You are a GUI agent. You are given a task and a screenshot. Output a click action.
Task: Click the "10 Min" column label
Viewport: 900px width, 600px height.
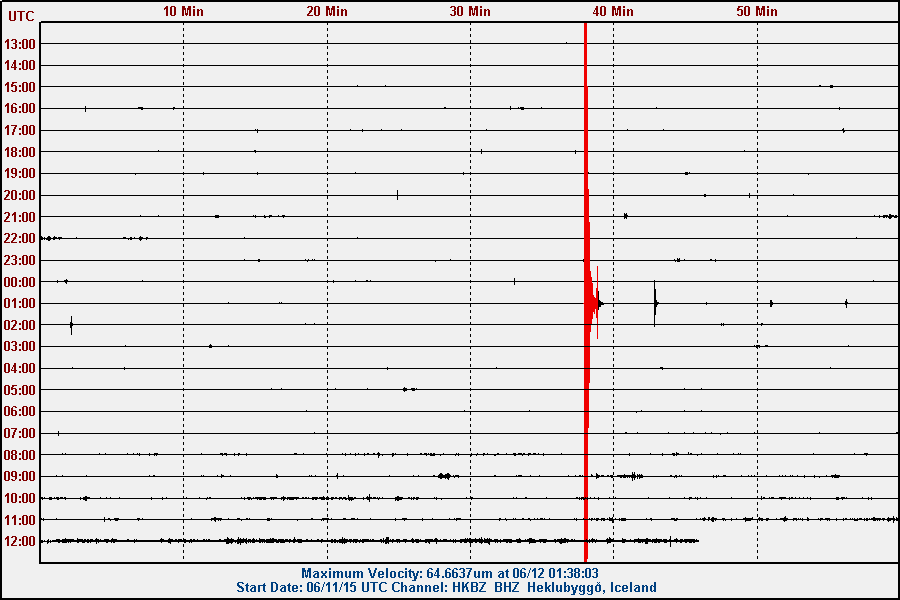(x=183, y=11)
